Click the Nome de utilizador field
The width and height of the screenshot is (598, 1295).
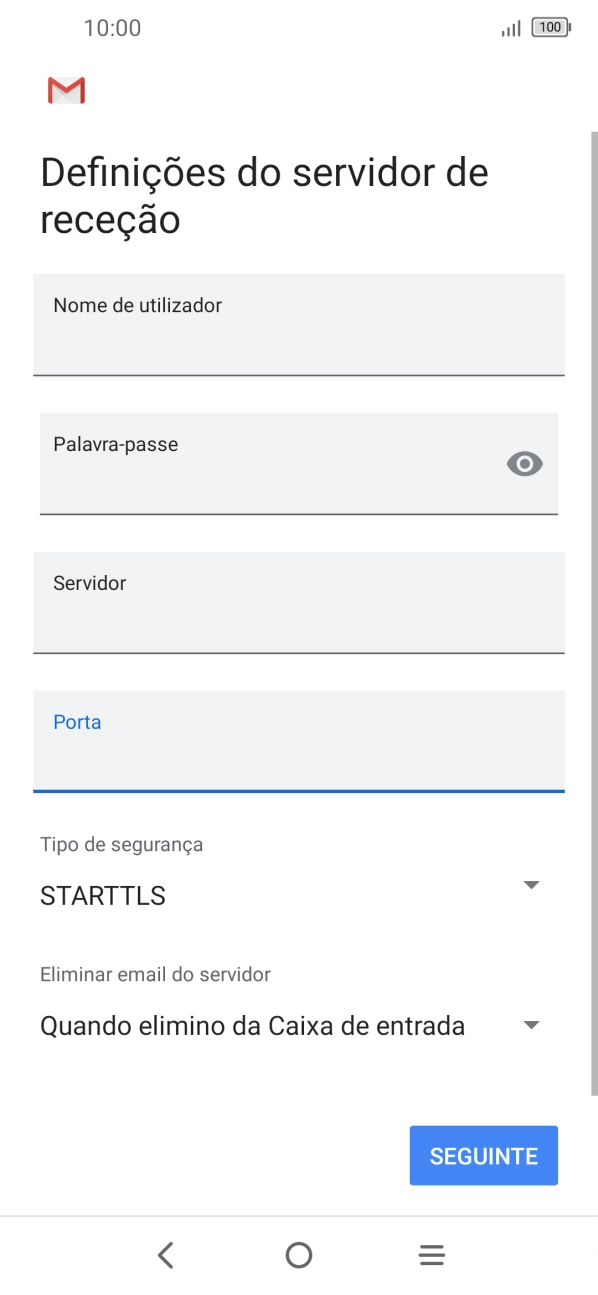pos(298,325)
